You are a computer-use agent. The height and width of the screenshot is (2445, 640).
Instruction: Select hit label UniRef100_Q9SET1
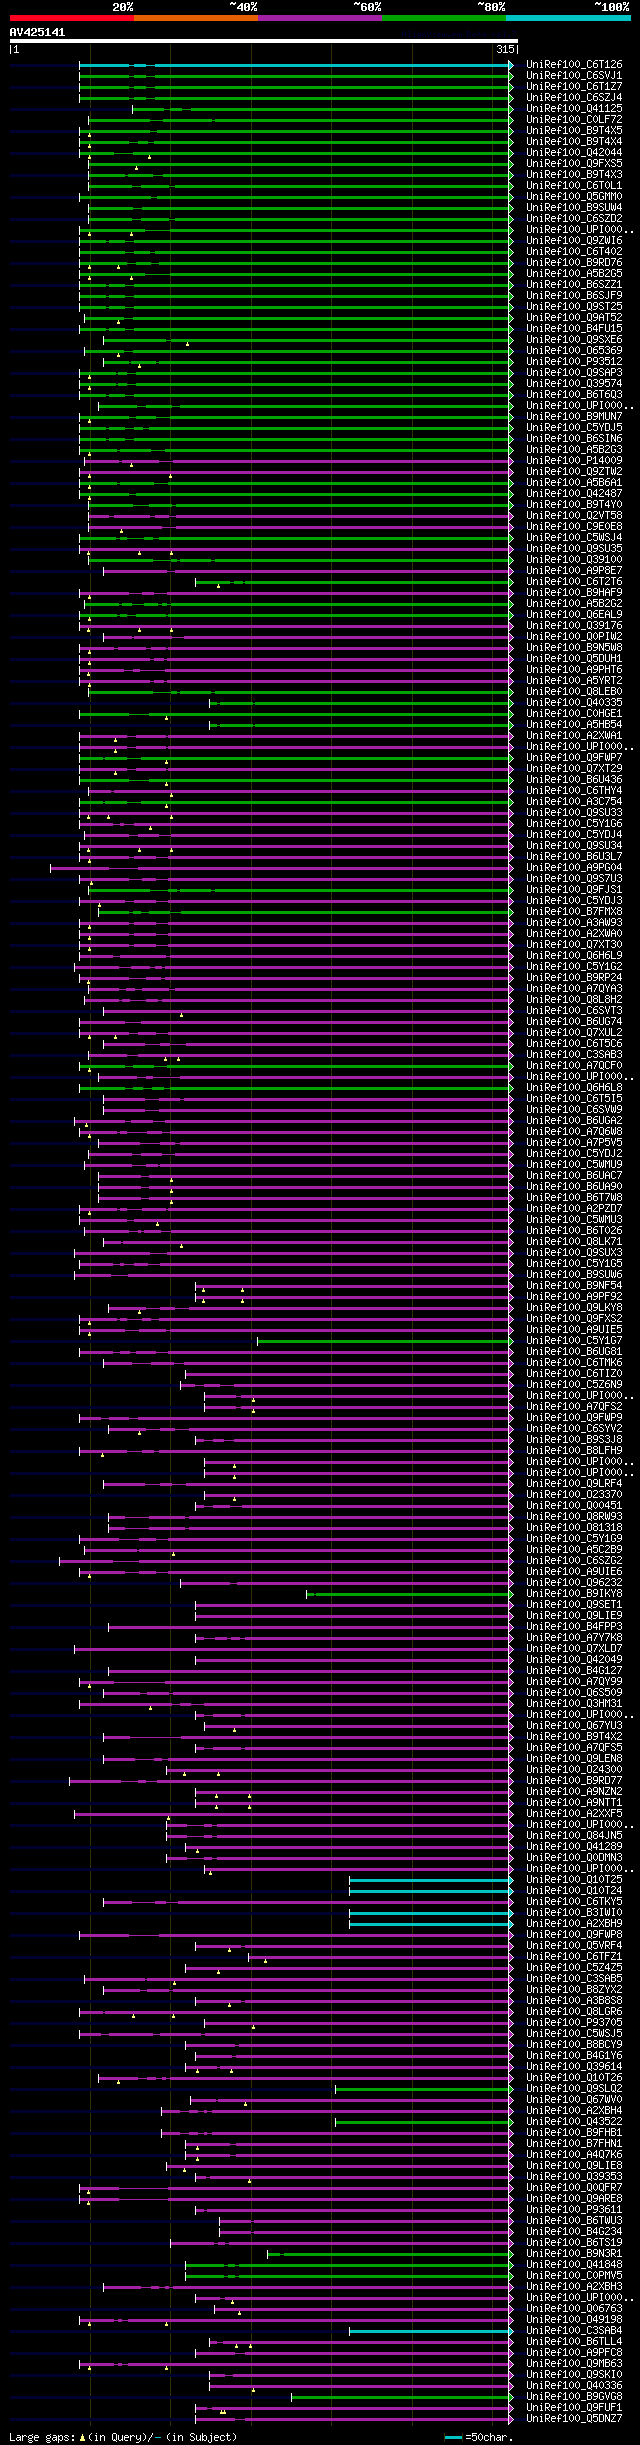point(574,1605)
